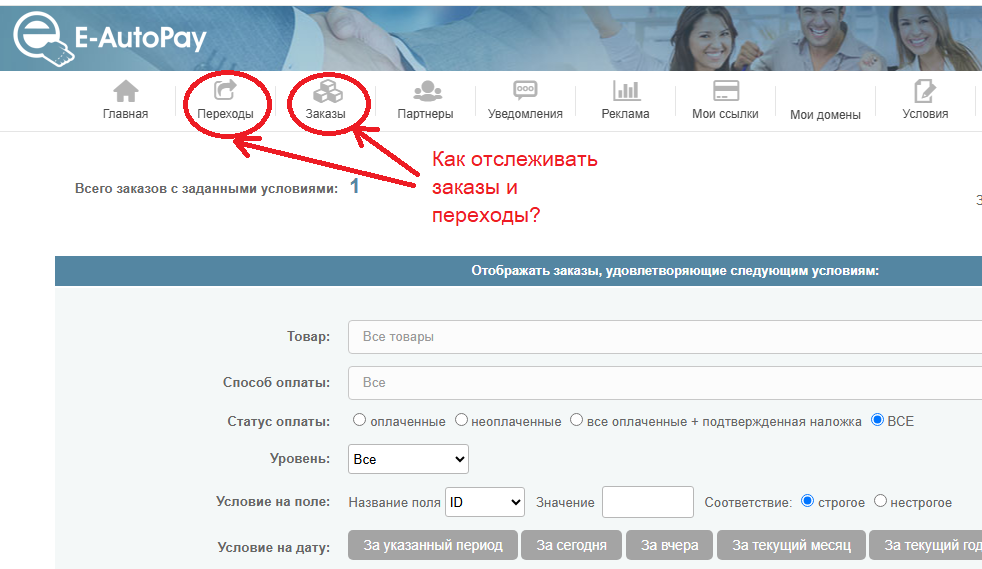Go to Главная menu label
982x569 pixels.
[x=125, y=114]
